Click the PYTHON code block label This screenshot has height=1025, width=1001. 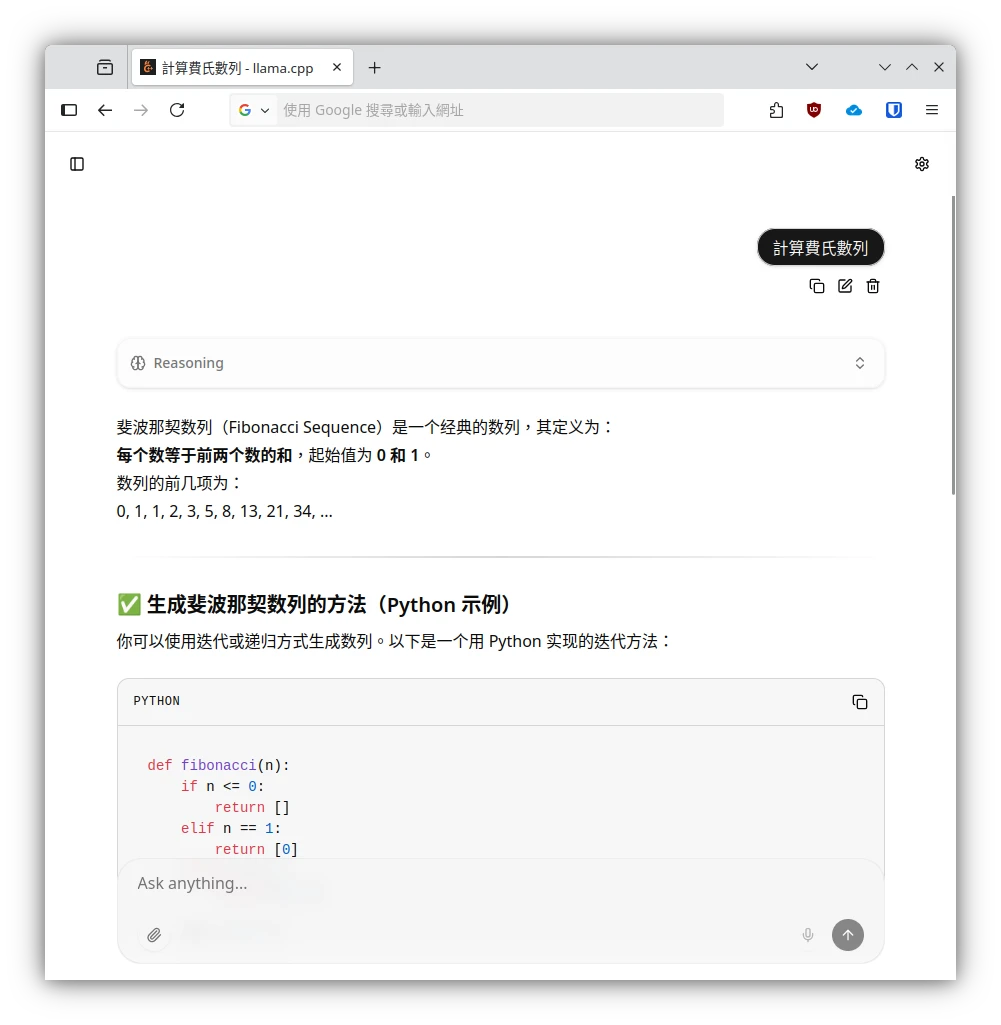tap(156, 701)
